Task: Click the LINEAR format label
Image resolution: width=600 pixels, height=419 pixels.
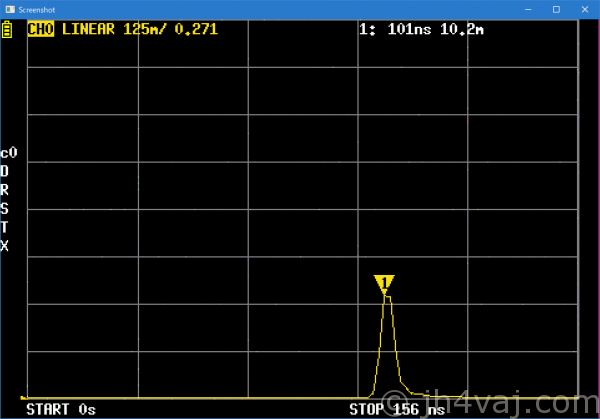Action: 89,29
